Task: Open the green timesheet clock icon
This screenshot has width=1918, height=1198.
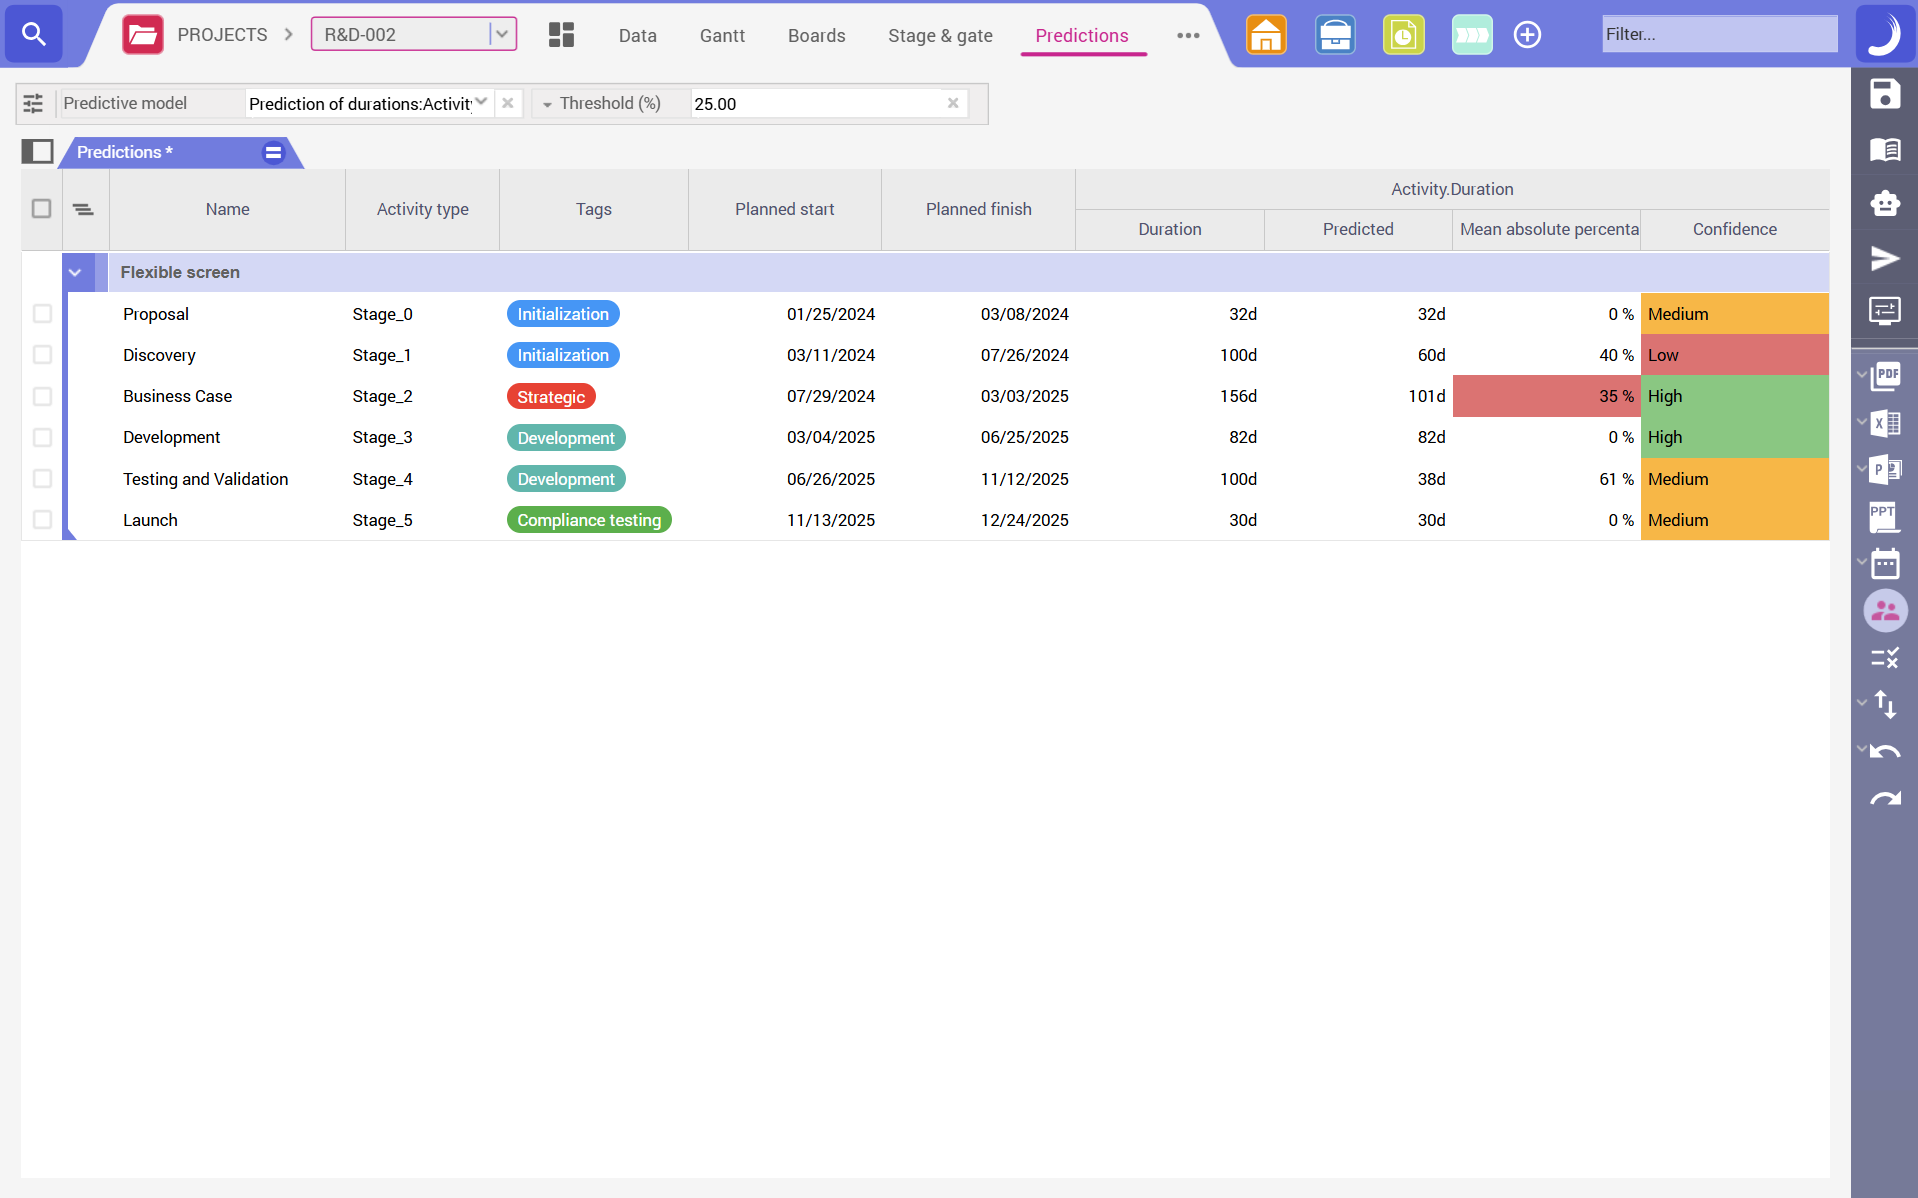Action: pyautogui.click(x=1404, y=35)
